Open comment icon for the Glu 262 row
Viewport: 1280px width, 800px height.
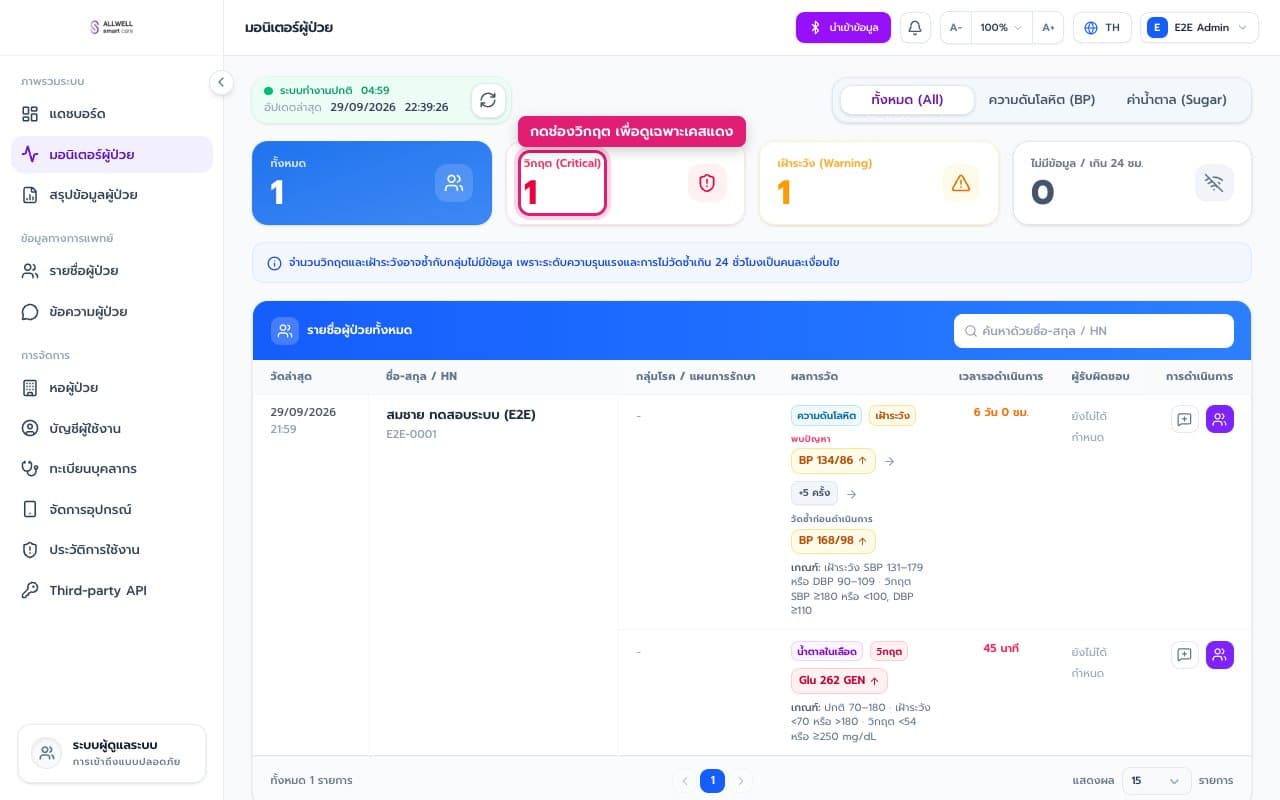(1184, 655)
